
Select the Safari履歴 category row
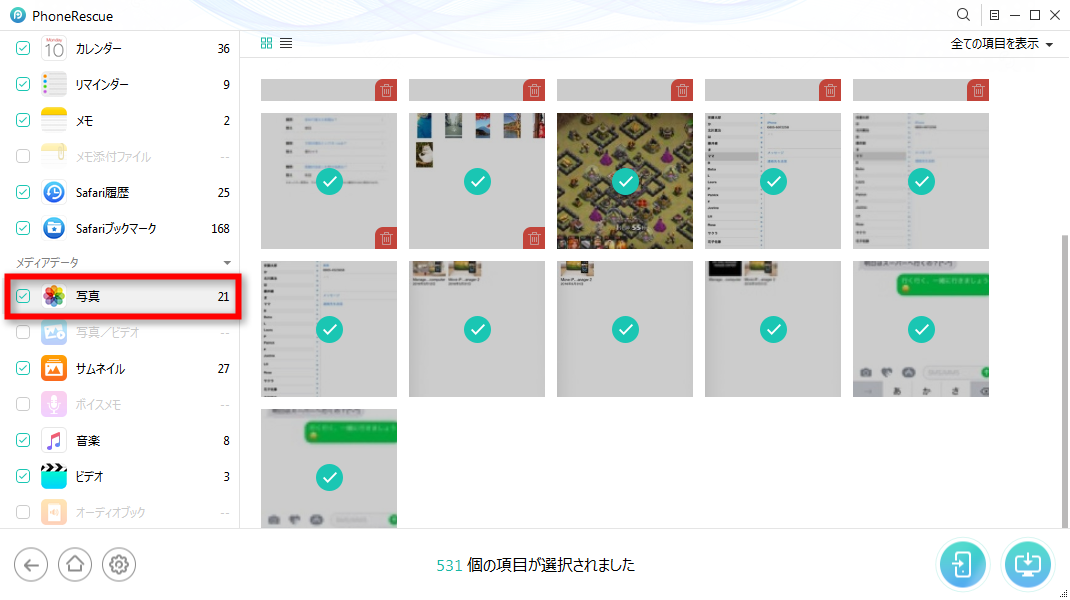(119, 192)
